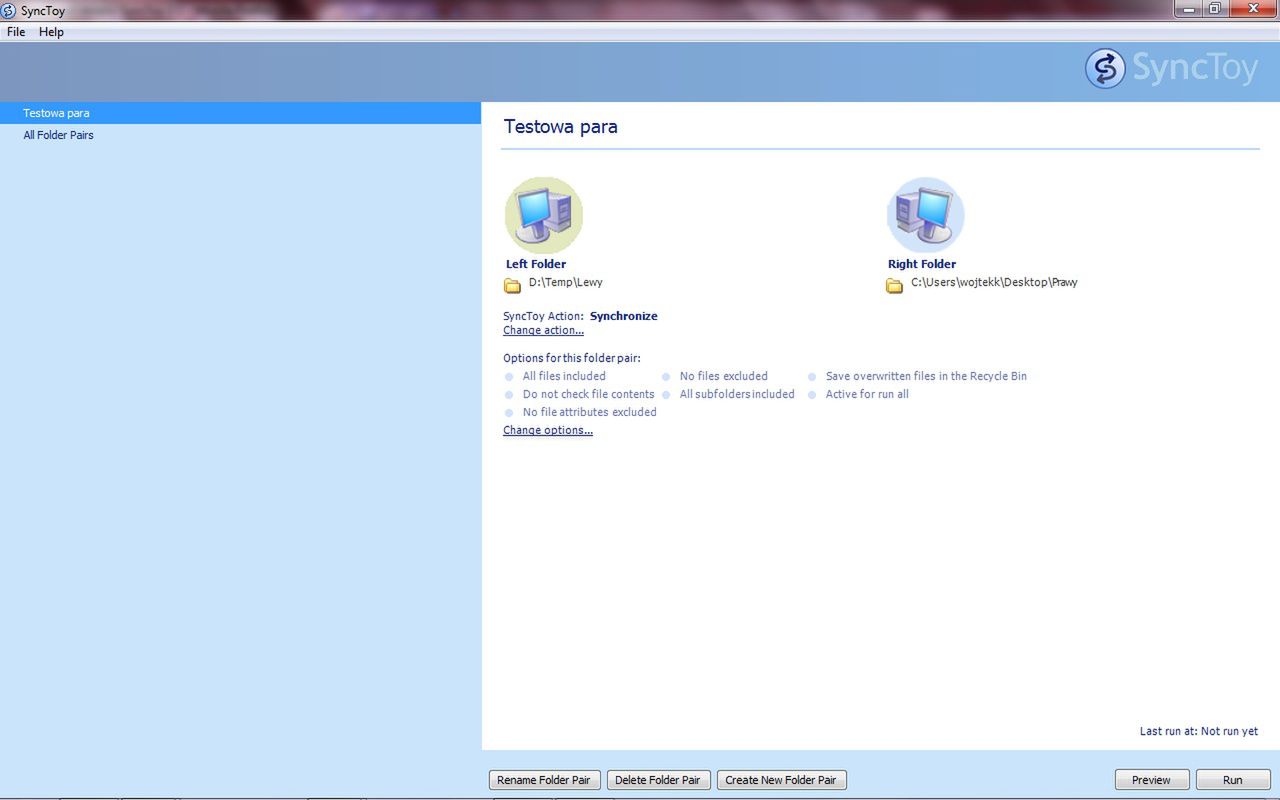Click the right folder path ending in Prawy
Viewport: 1280px width, 800px height.
994,282
